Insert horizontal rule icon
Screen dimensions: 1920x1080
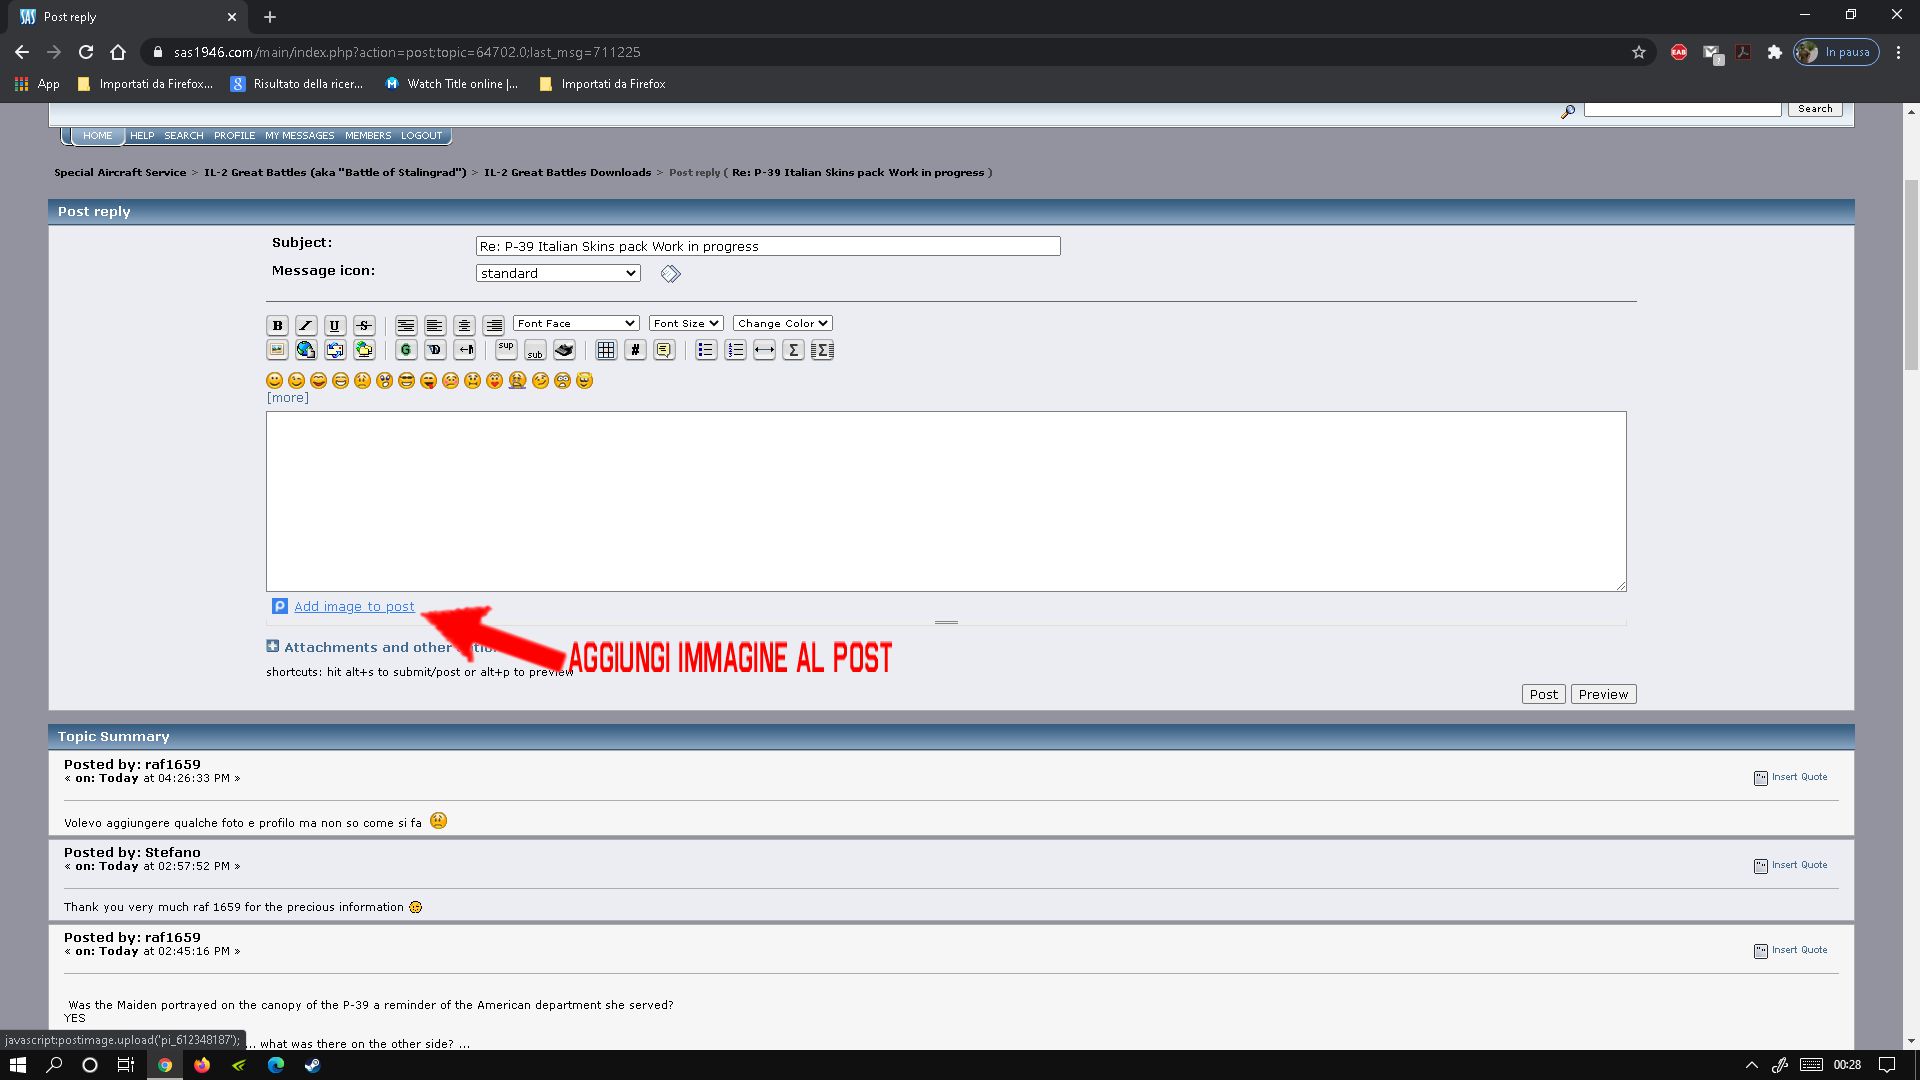tap(764, 350)
